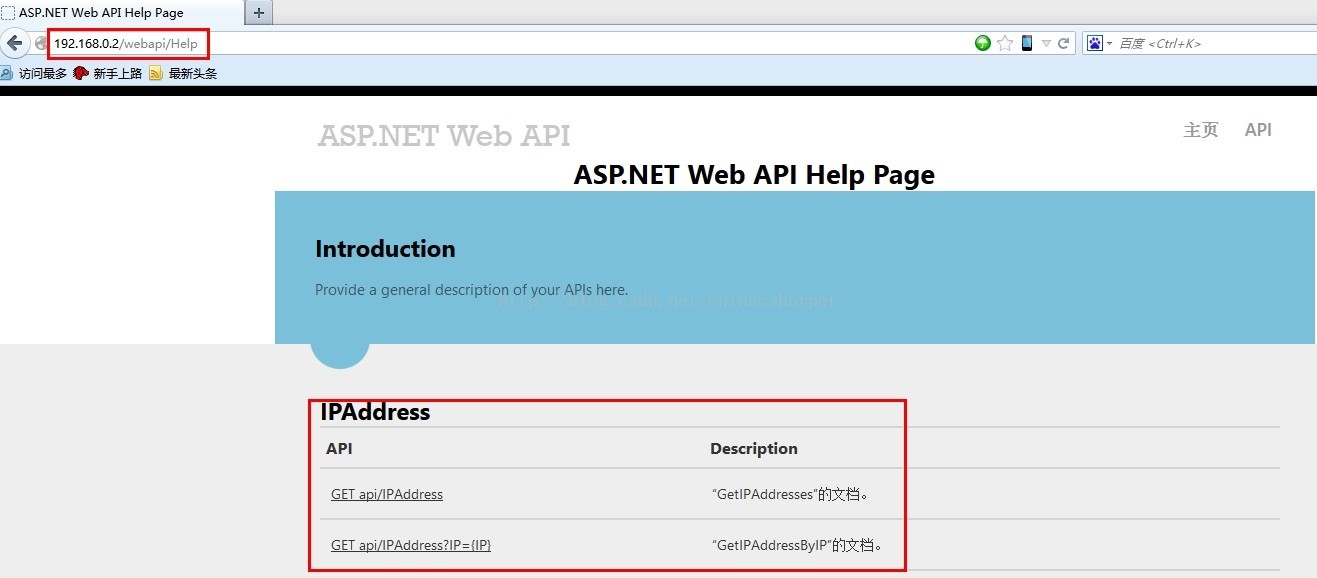The image size is (1317, 578).
Task: Click the Introduction heading
Action: tap(385, 249)
